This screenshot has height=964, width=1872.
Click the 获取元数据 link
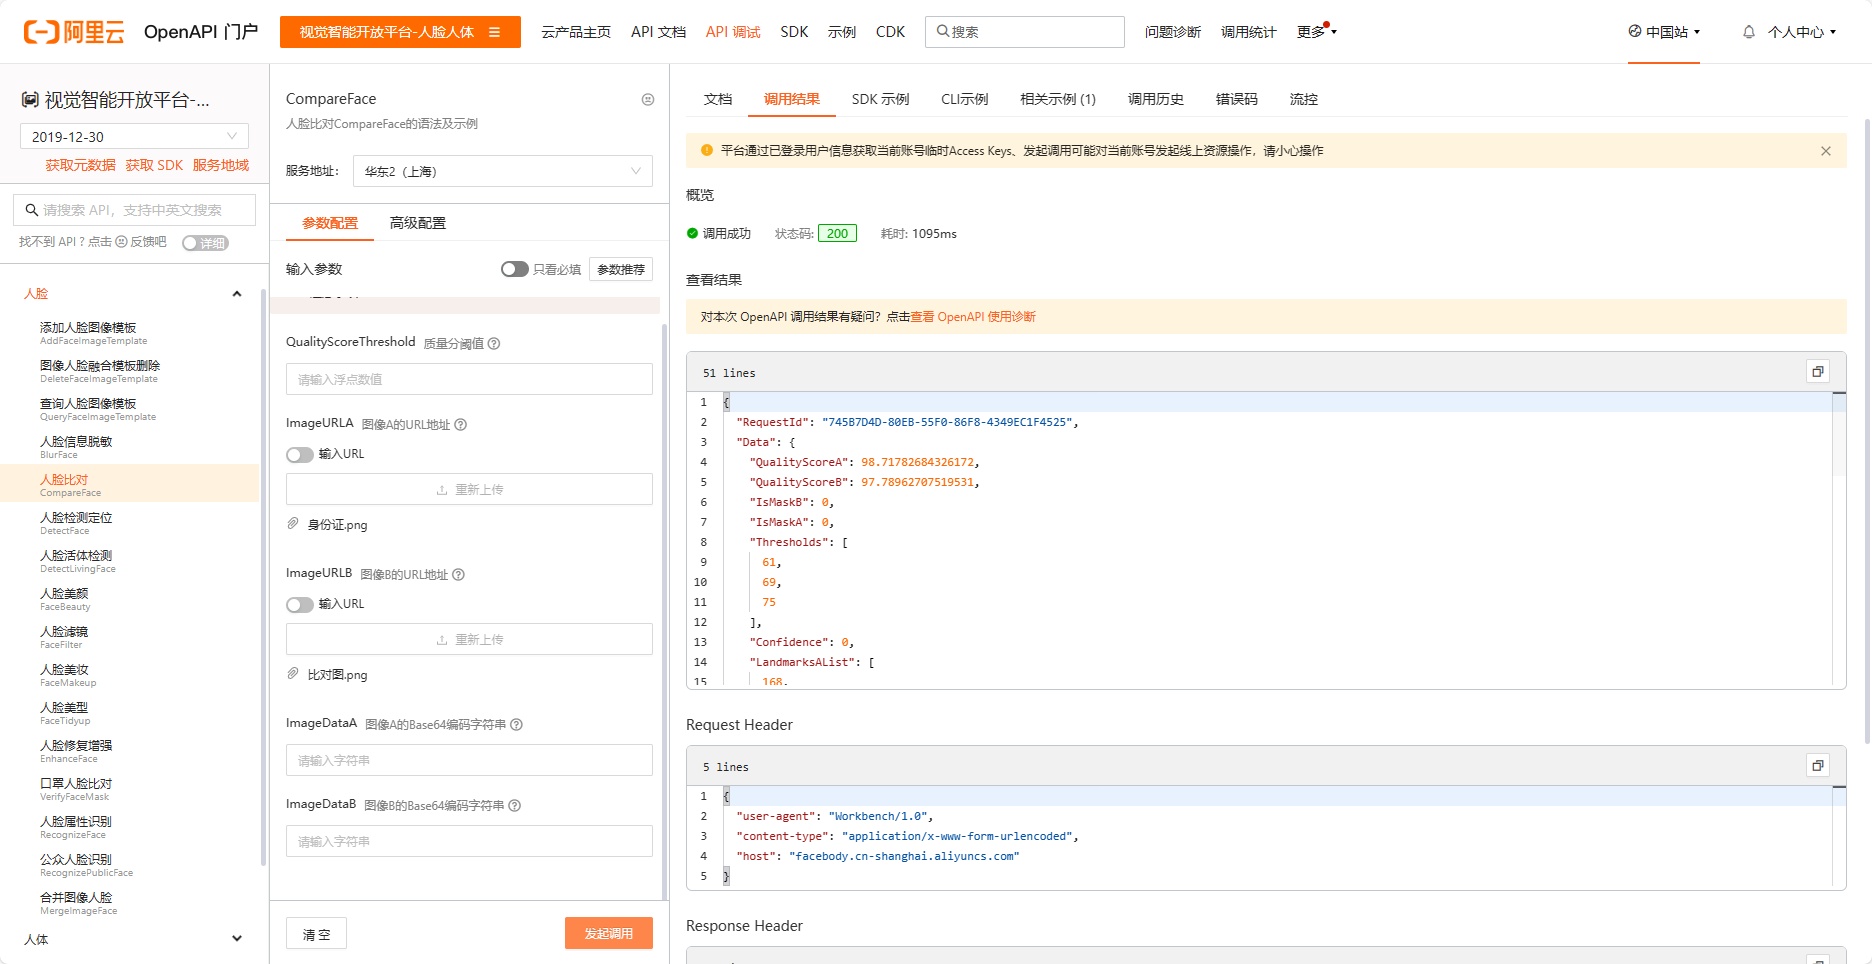(80, 165)
